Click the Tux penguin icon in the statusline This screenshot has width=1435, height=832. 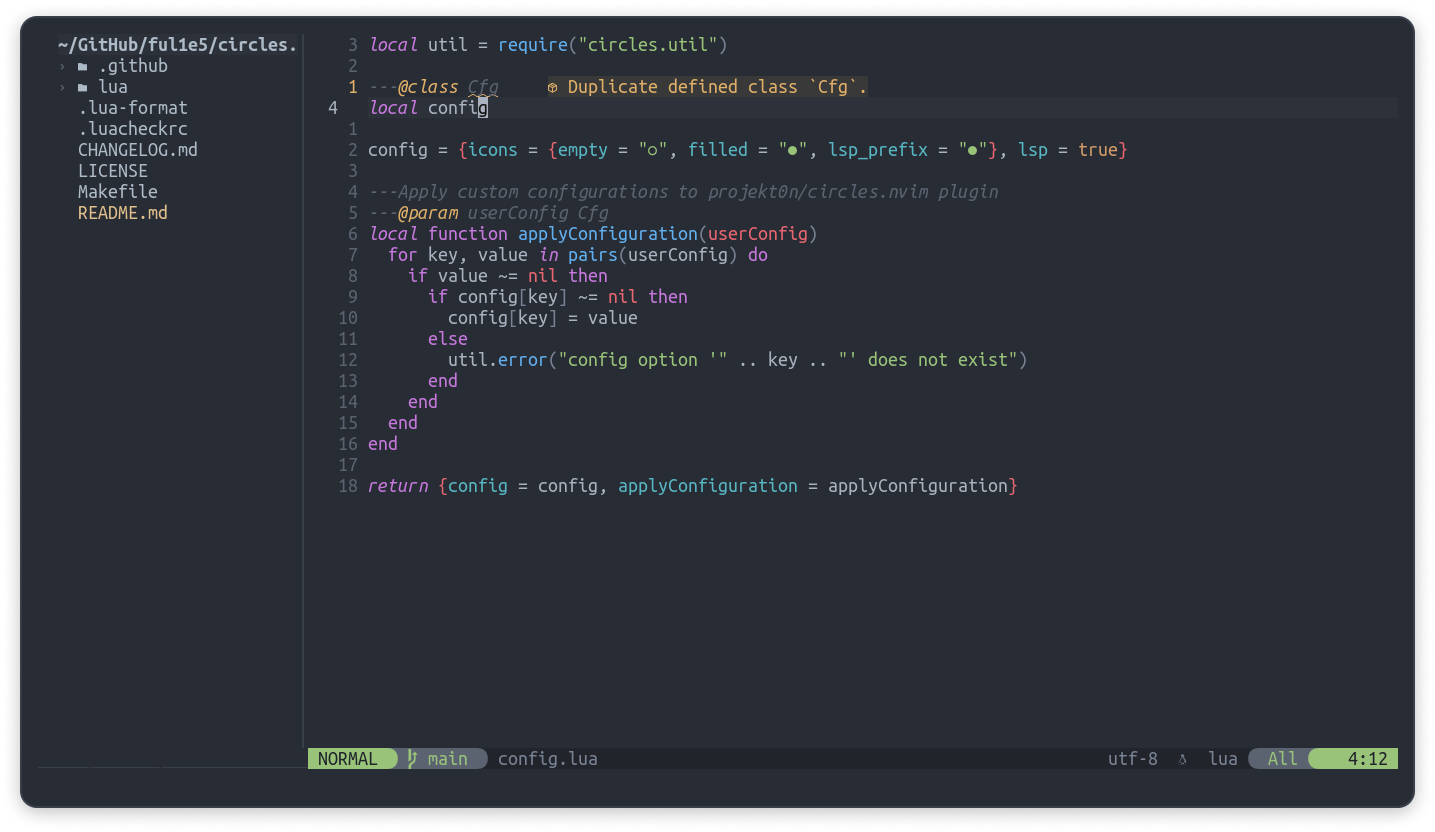[1183, 758]
